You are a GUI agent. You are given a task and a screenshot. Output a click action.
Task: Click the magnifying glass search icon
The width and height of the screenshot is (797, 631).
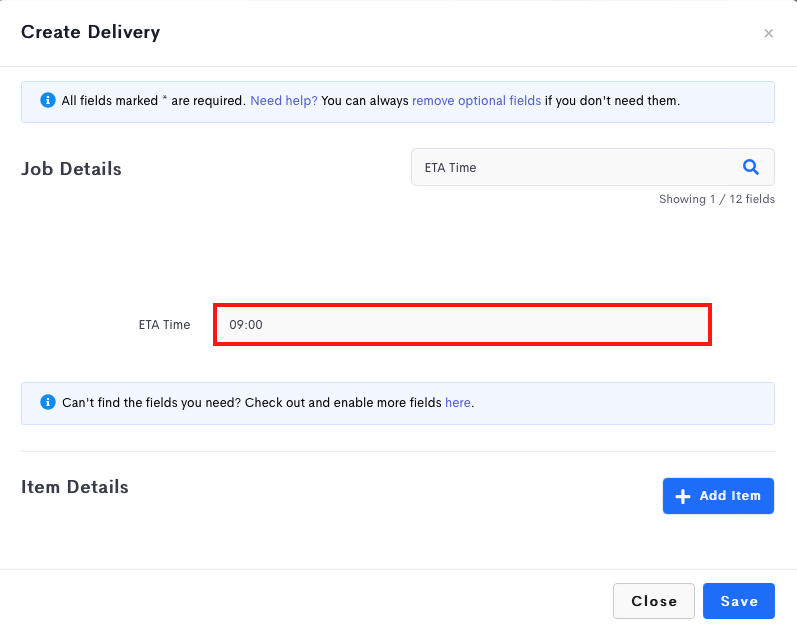(751, 167)
